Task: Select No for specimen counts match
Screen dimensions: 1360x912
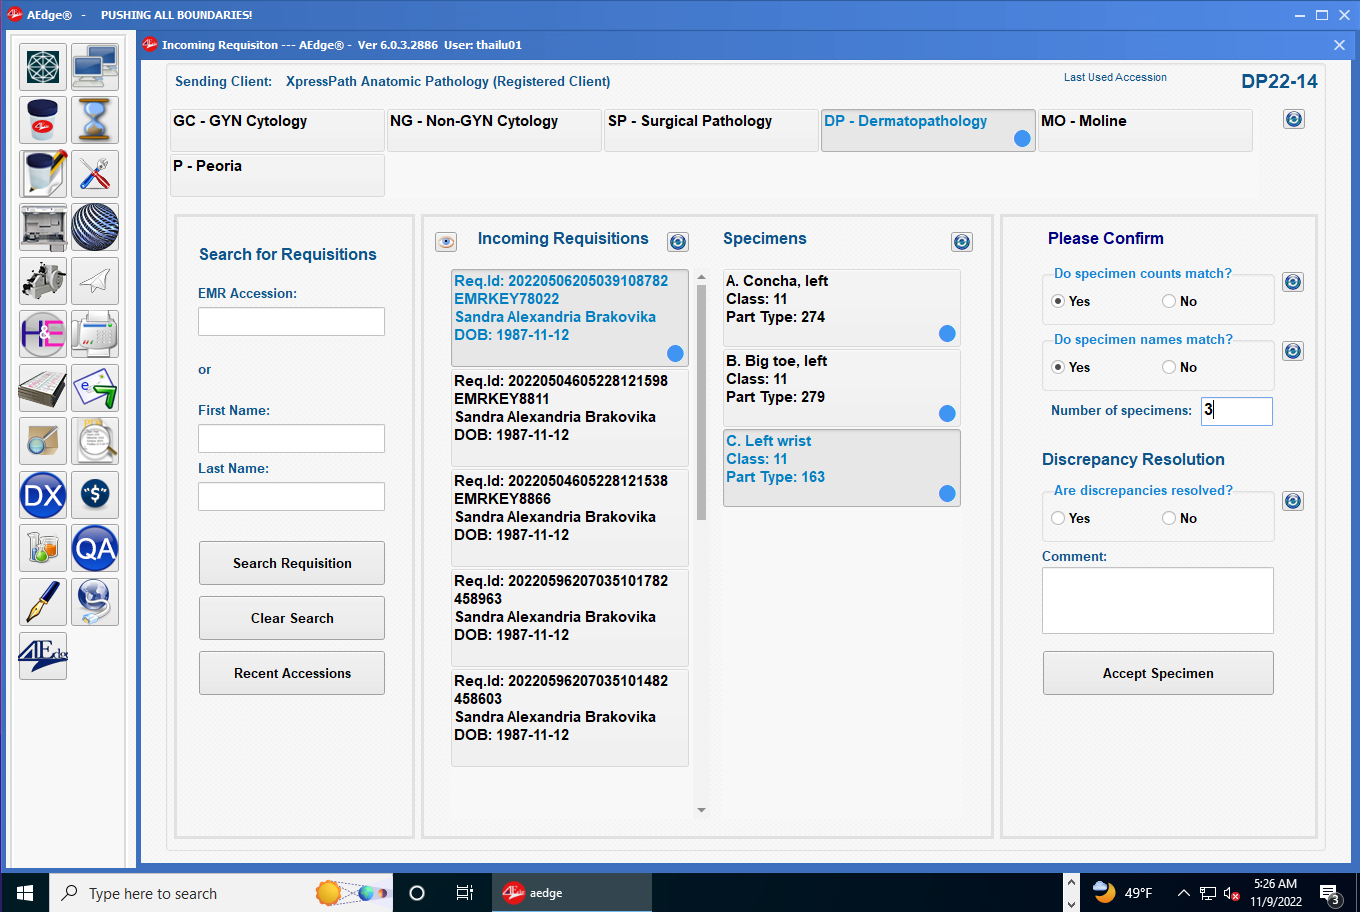Action: click(x=1169, y=301)
